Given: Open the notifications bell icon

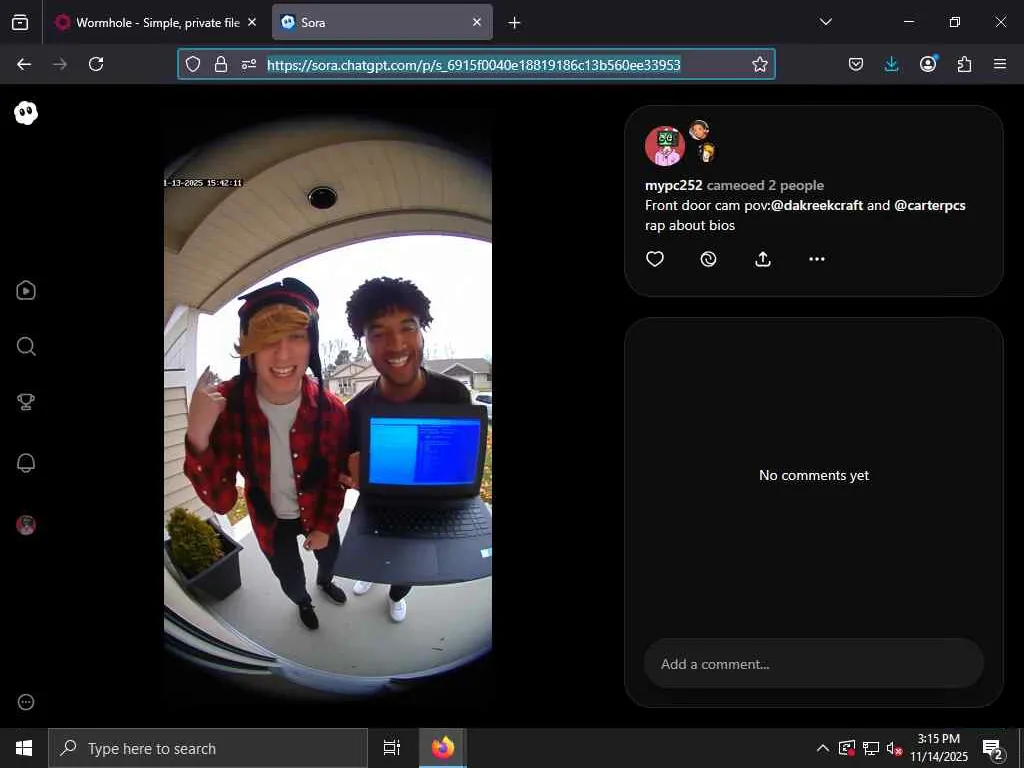Looking at the screenshot, I should [26, 463].
